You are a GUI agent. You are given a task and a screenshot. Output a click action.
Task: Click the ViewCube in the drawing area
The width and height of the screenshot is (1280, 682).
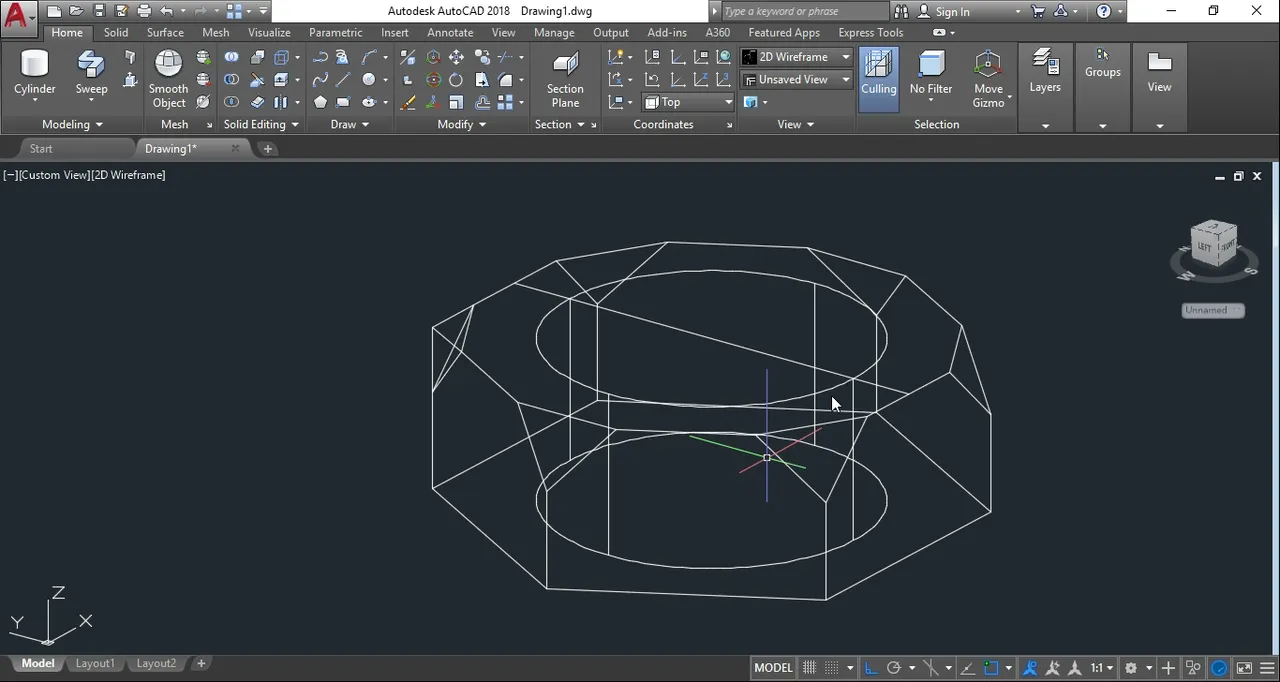click(1214, 244)
